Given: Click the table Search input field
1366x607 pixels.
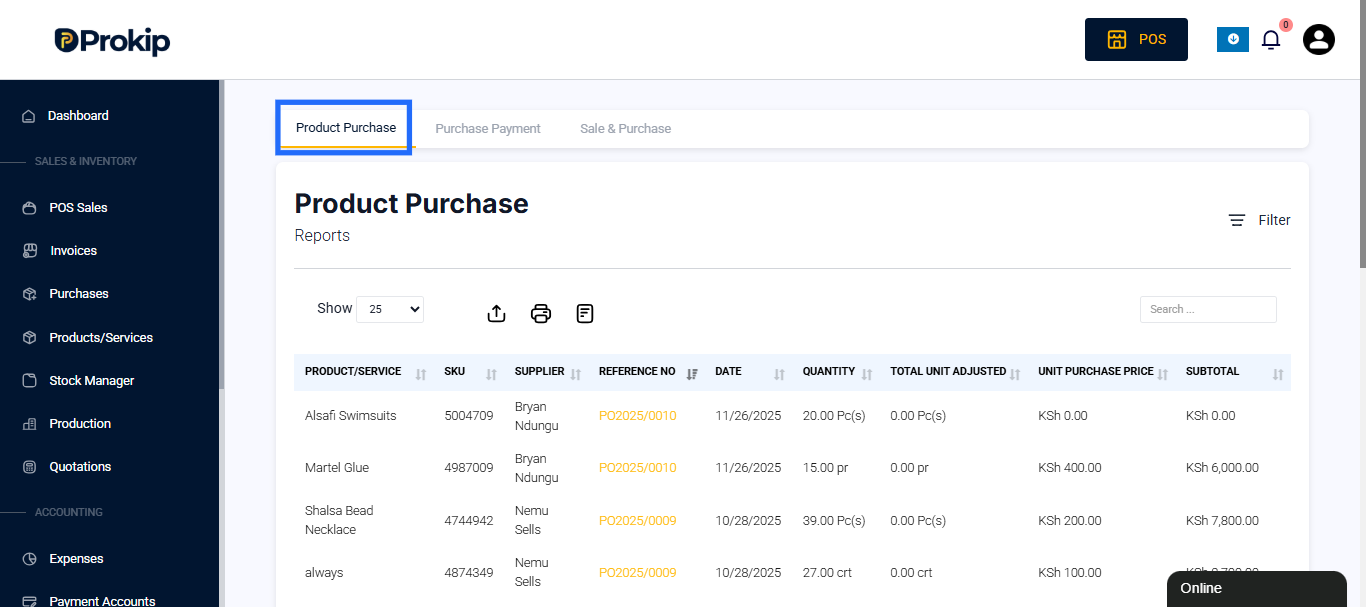Looking at the screenshot, I should 1208,309.
